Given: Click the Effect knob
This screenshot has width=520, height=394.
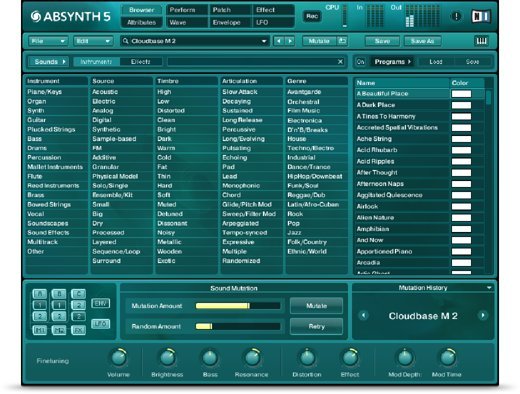Looking at the screenshot, I should 350,357.
